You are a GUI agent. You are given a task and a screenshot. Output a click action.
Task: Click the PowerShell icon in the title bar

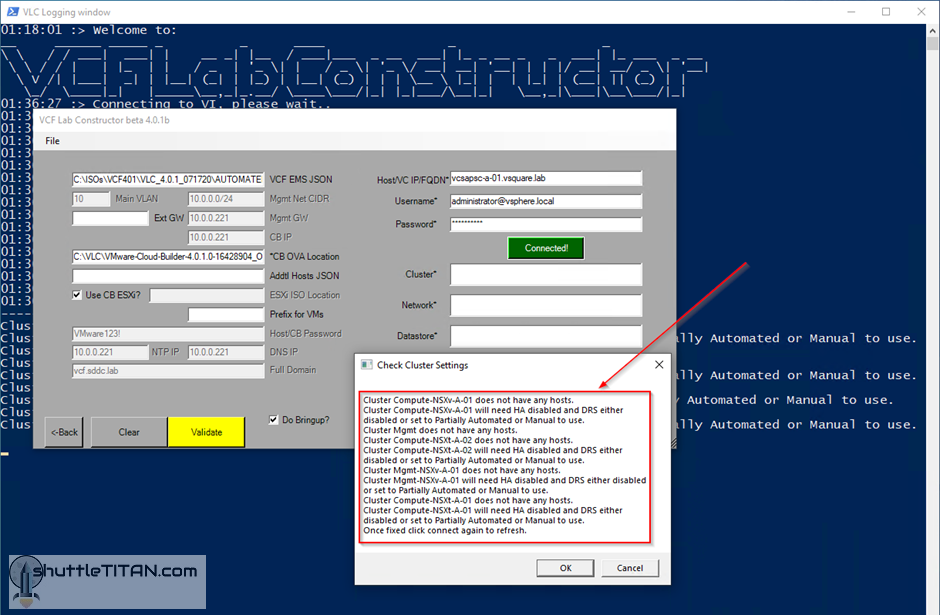(12, 11)
